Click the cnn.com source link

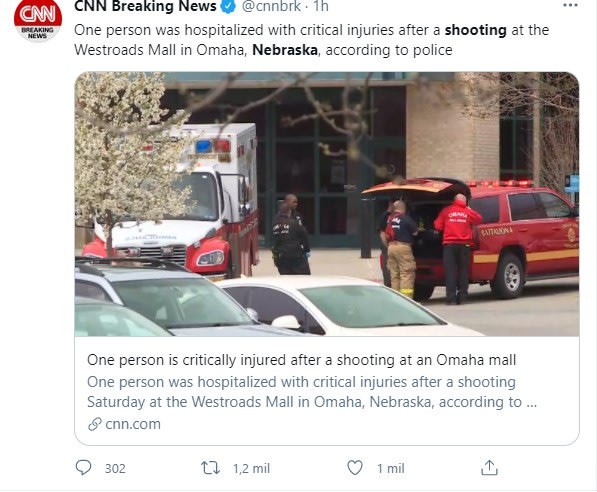coord(133,424)
